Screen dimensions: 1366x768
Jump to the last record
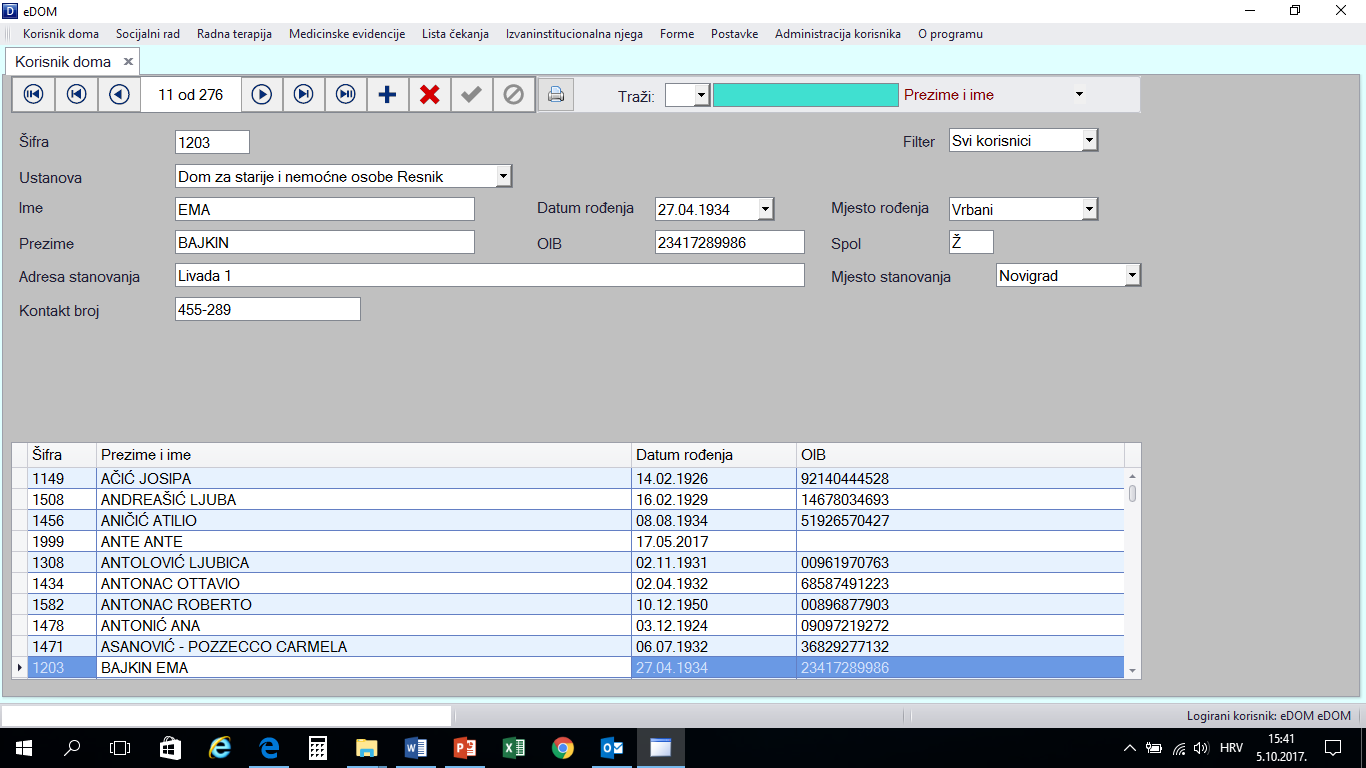(346, 94)
